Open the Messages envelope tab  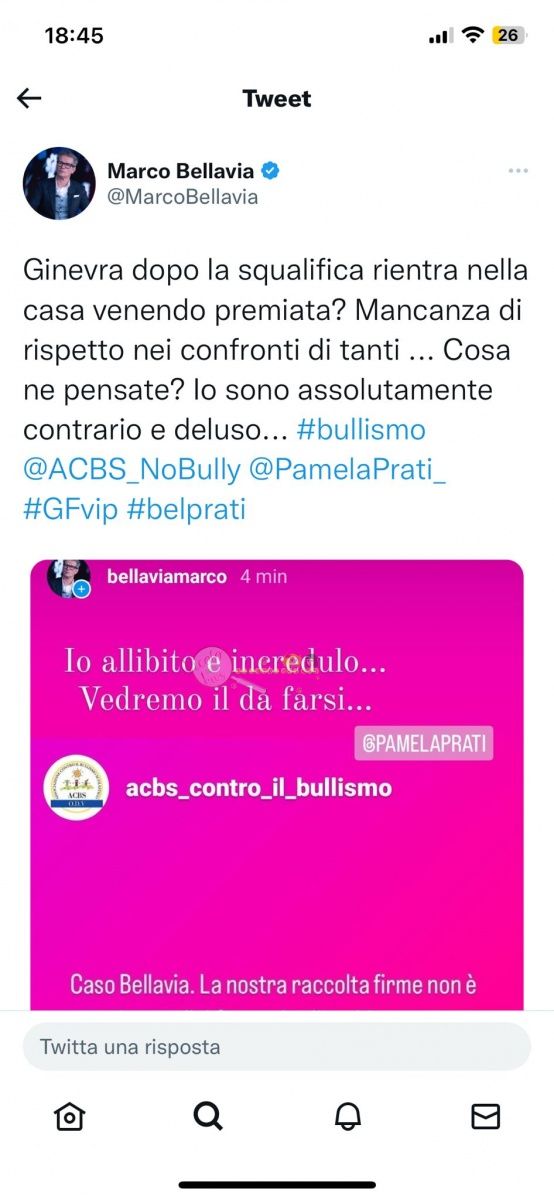[485, 1116]
